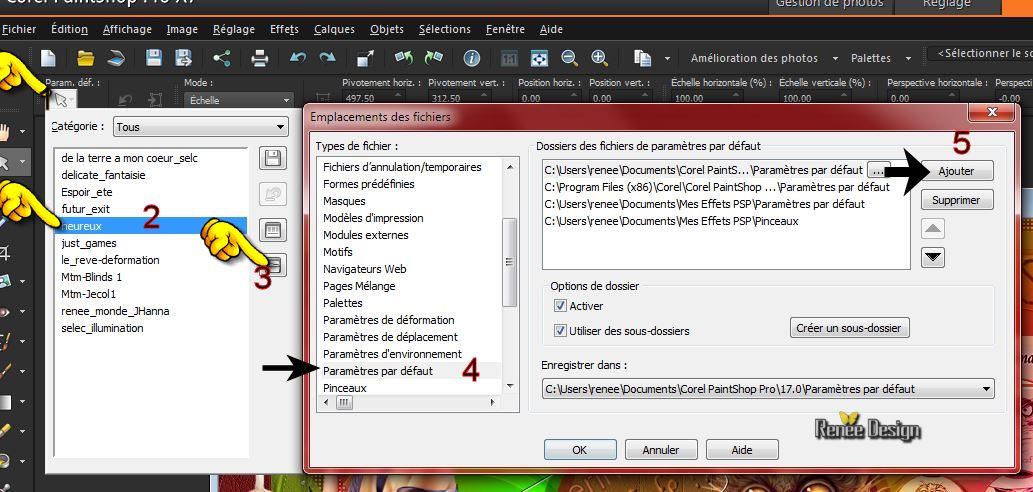This screenshot has height=492, width=1033.
Task: Select Paramètres par défaut in file types
Action: (x=410, y=371)
